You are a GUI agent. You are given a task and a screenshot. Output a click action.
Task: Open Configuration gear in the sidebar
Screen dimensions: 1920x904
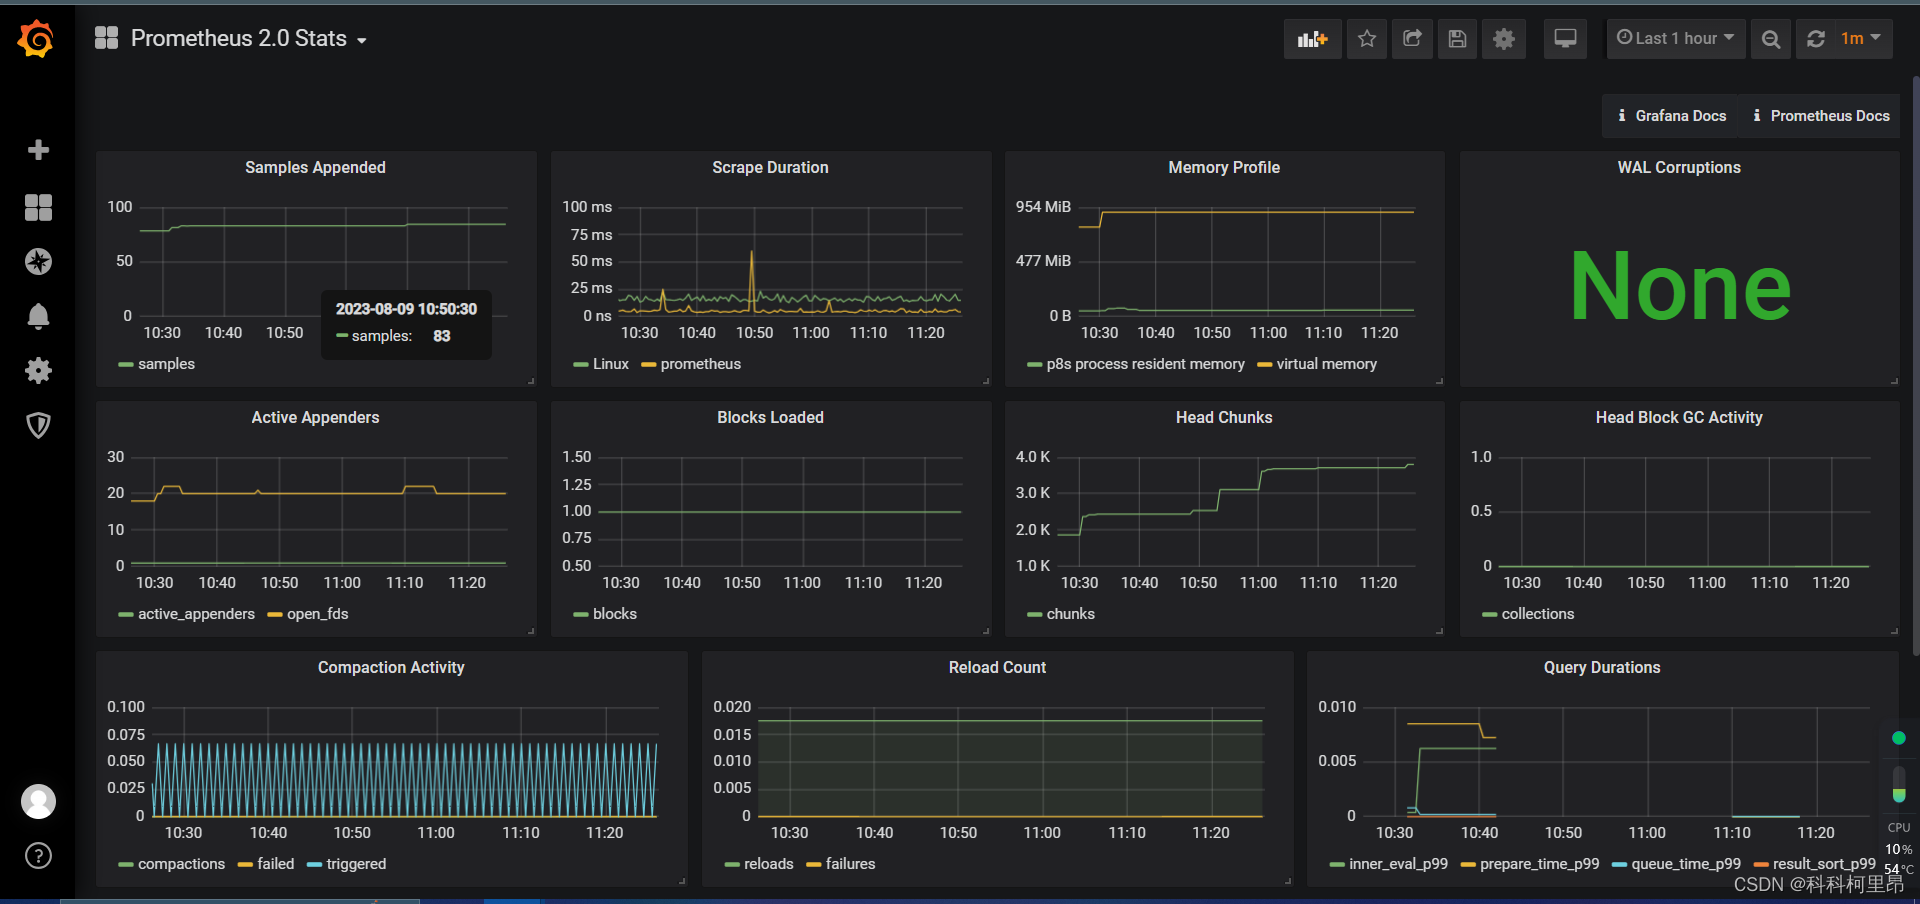coord(38,371)
